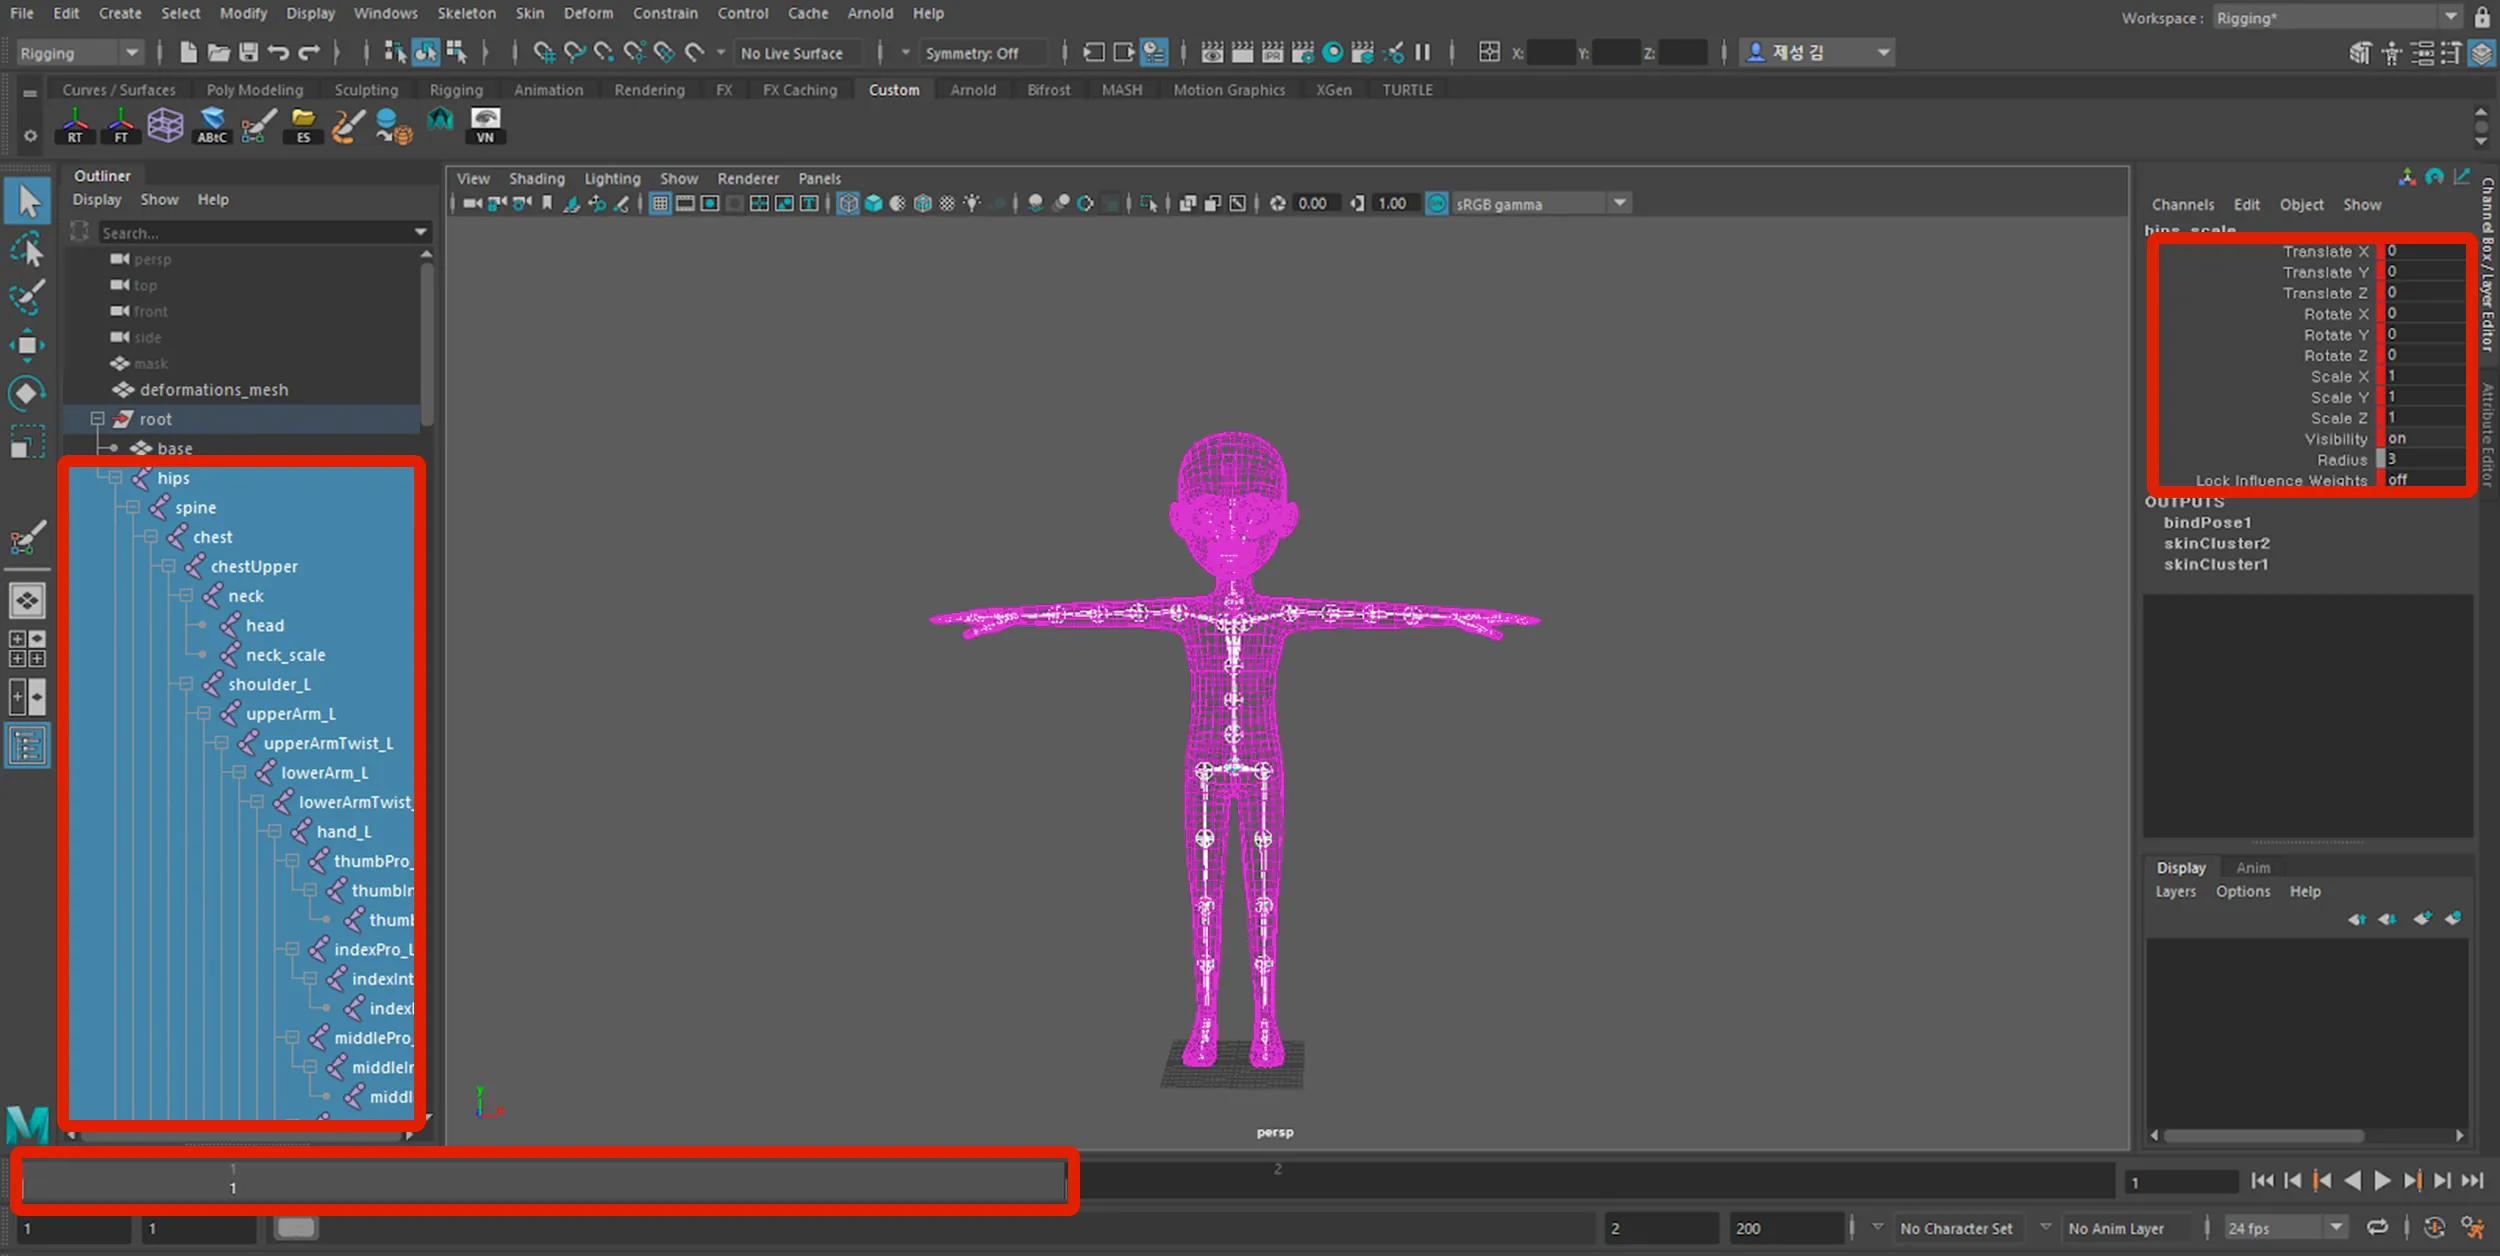Image resolution: width=2500 pixels, height=1256 pixels.
Task: Activate the Rotate tool
Action: click(28, 393)
